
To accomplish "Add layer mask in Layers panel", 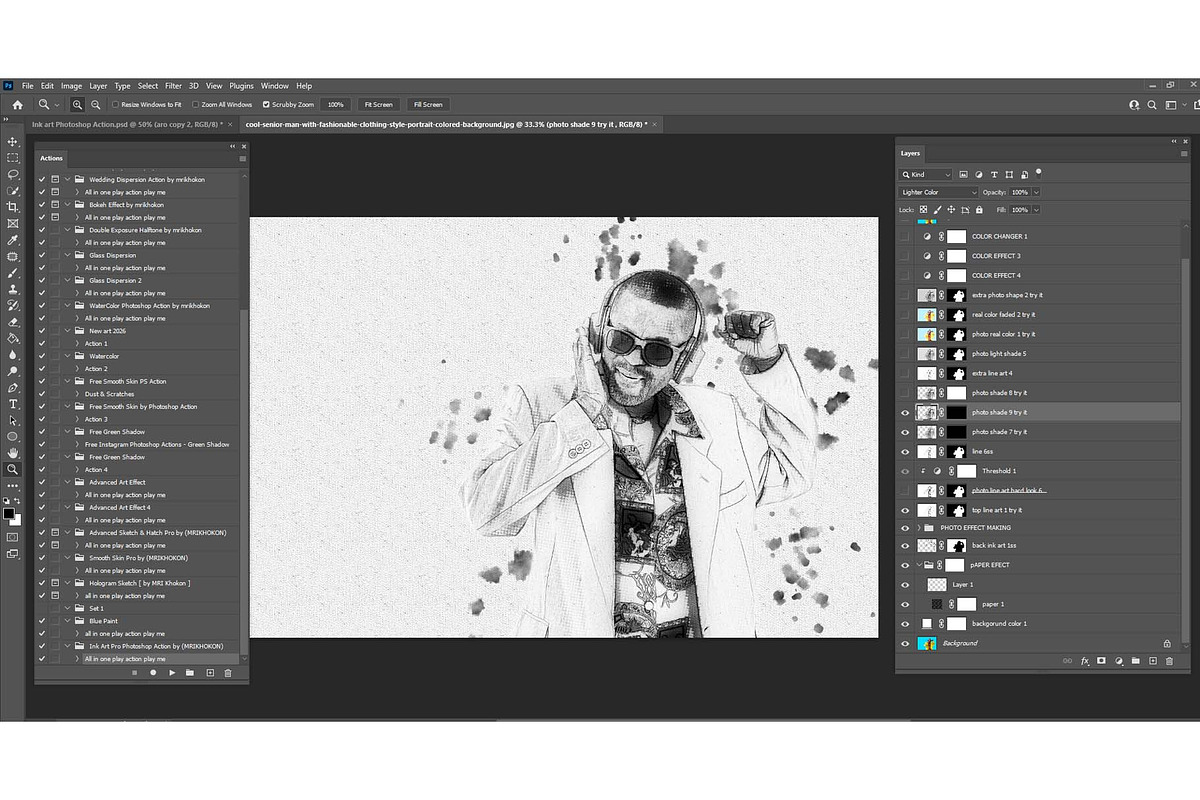I will tap(1101, 661).
